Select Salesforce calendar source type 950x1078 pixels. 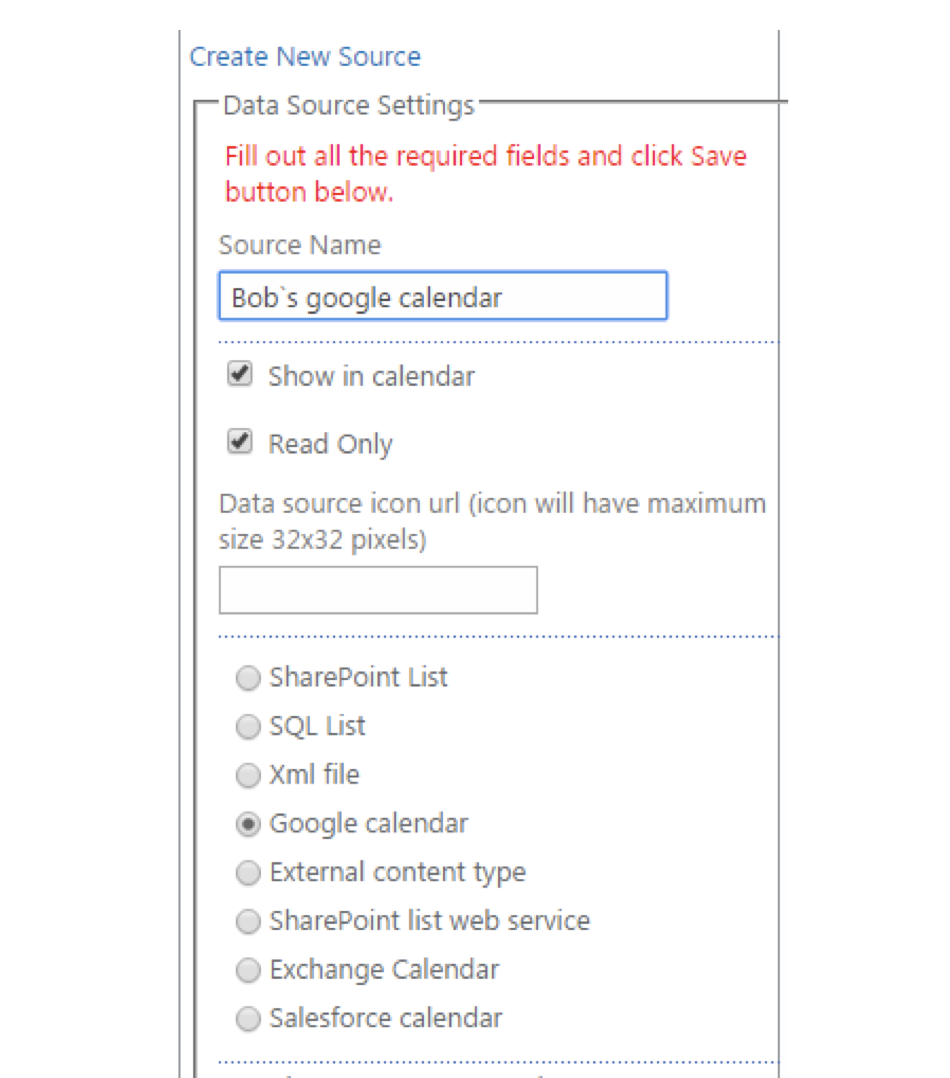[247, 1018]
